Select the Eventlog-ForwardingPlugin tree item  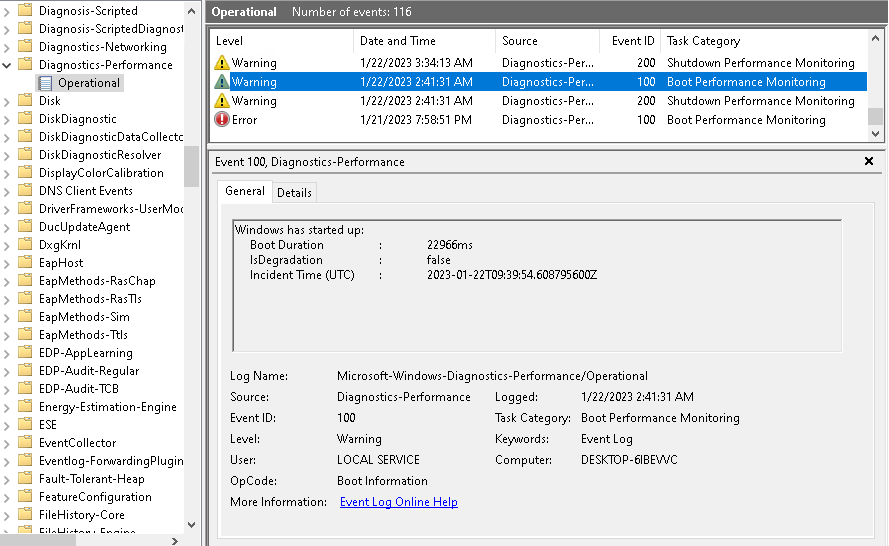click(111, 461)
